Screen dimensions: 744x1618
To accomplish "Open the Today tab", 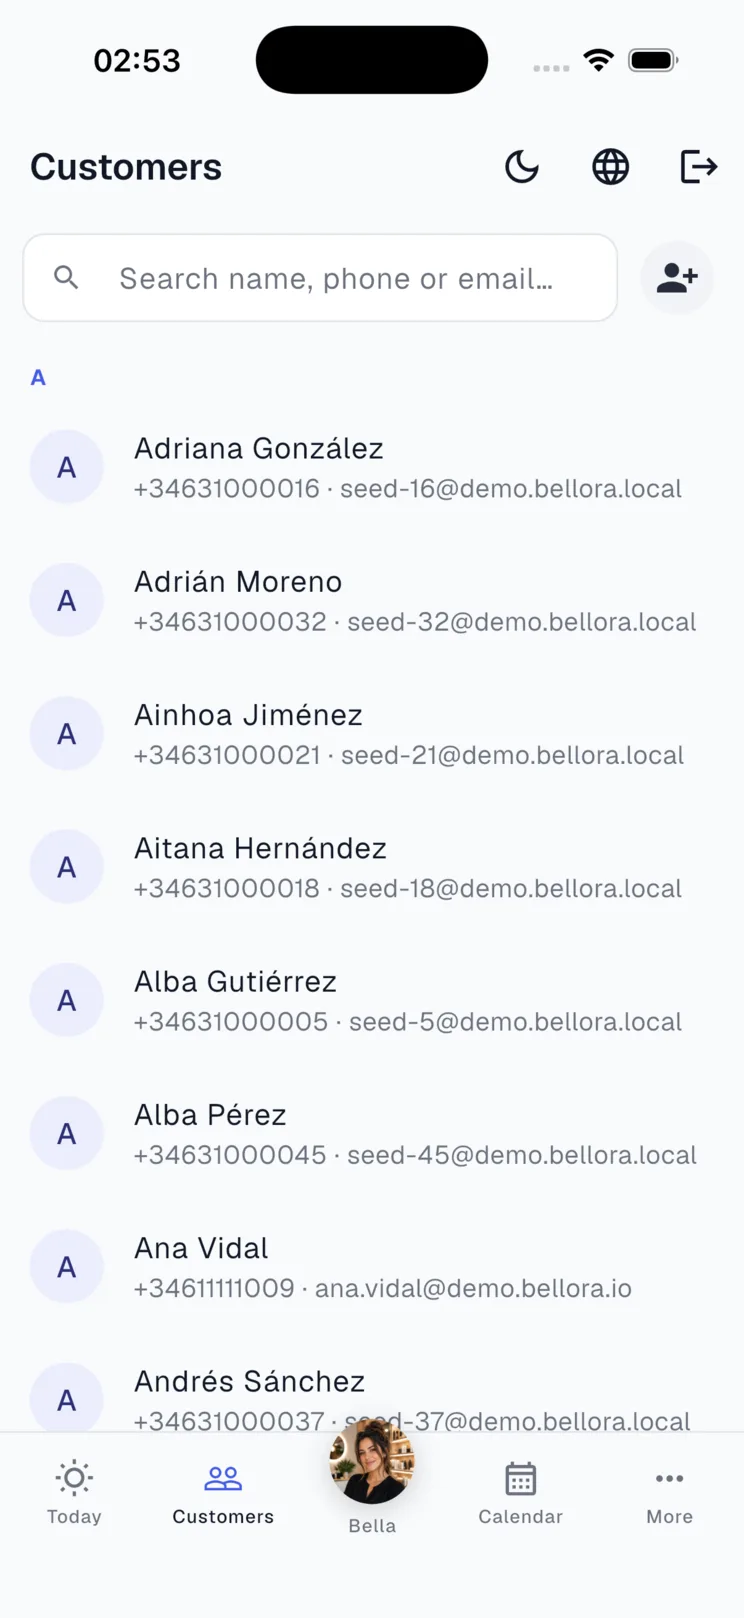I will 74,1492.
